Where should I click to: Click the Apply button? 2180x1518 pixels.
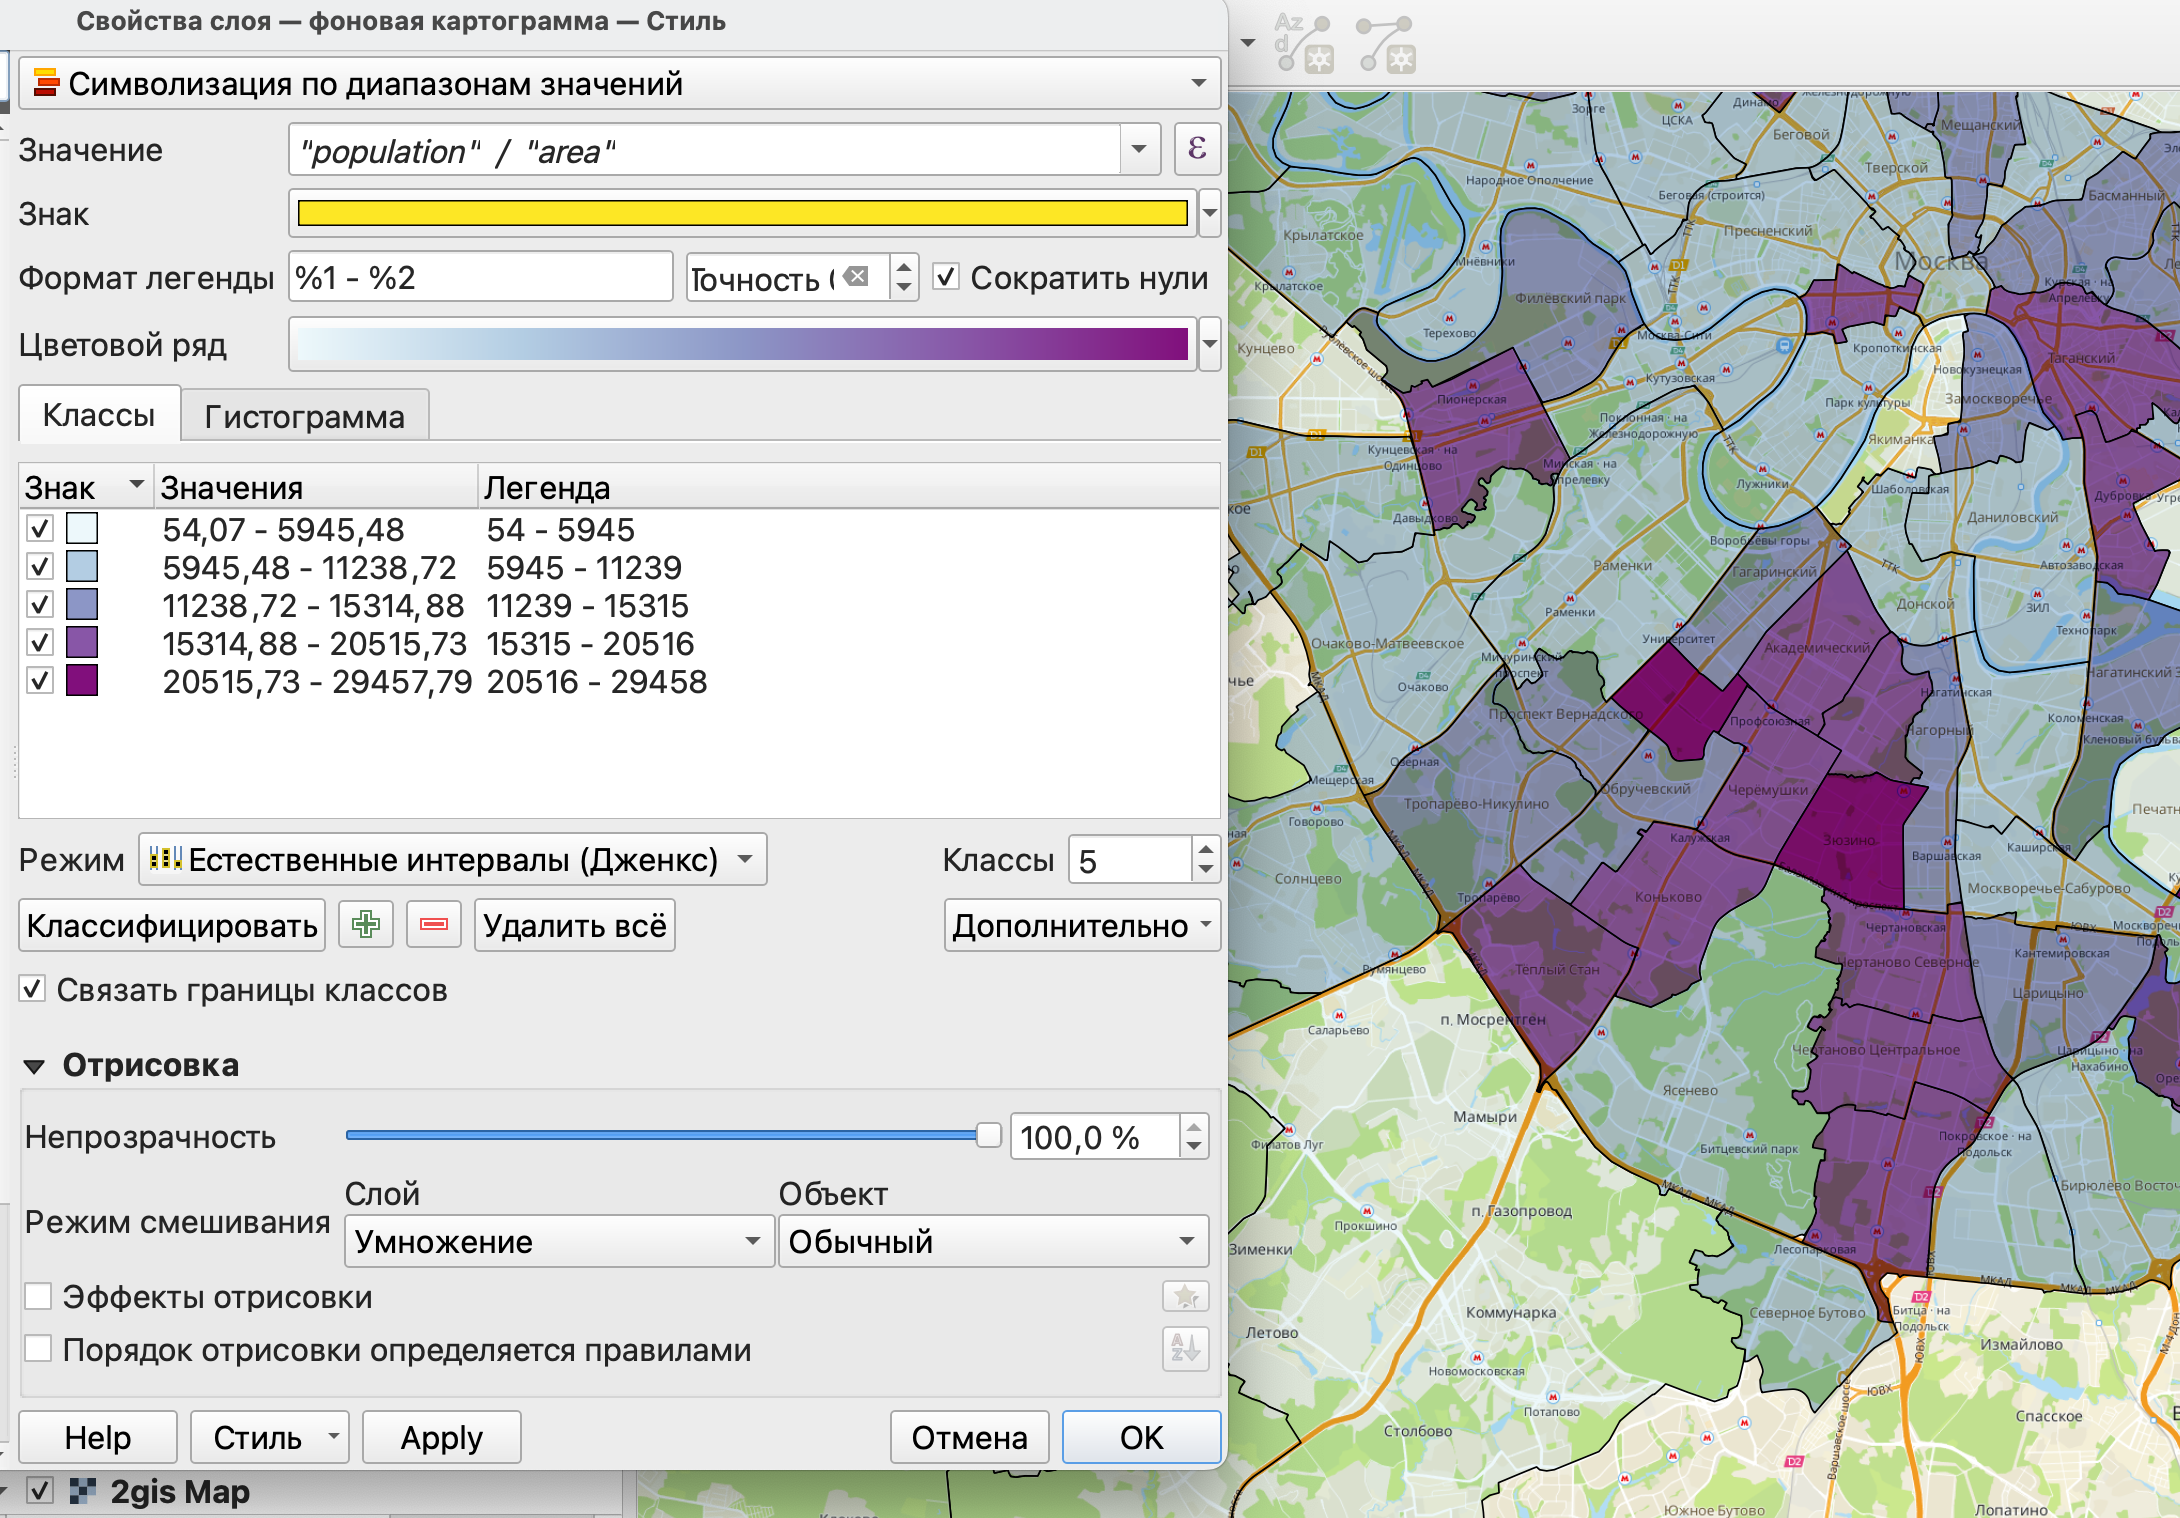[441, 1438]
